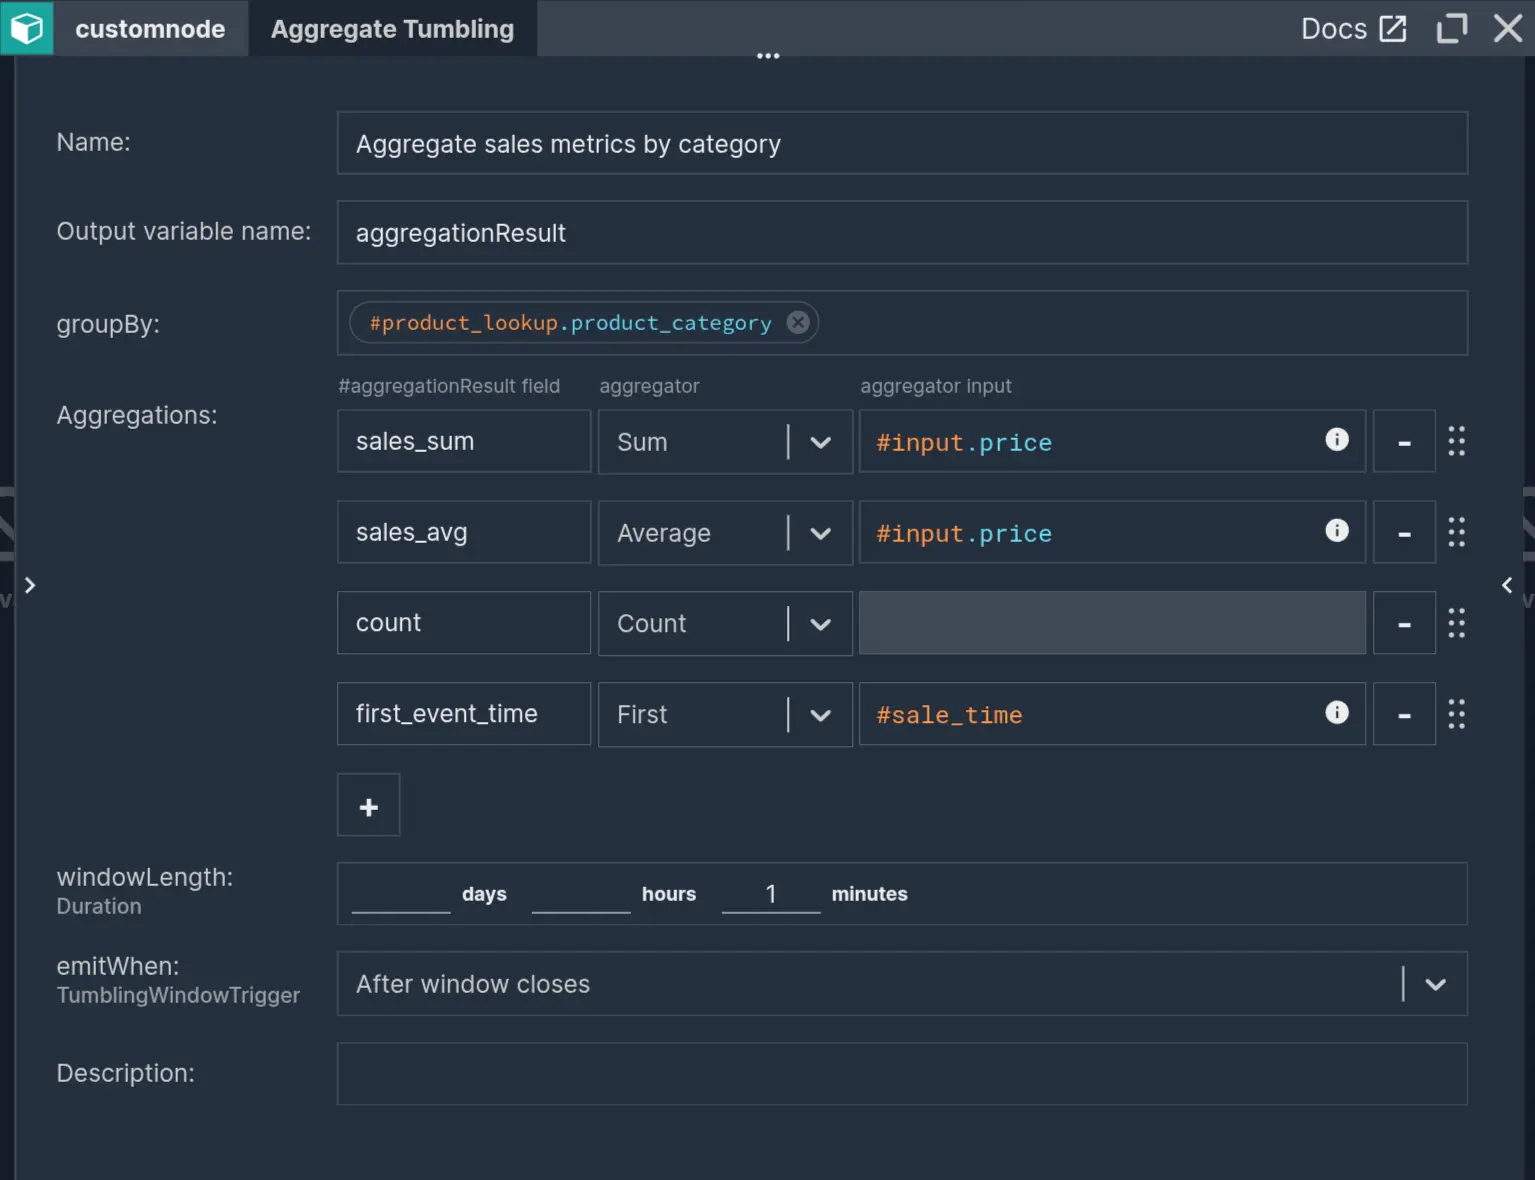Image resolution: width=1535 pixels, height=1180 pixels.
Task: Open Docs external link
Action: tap(1353, 28)
